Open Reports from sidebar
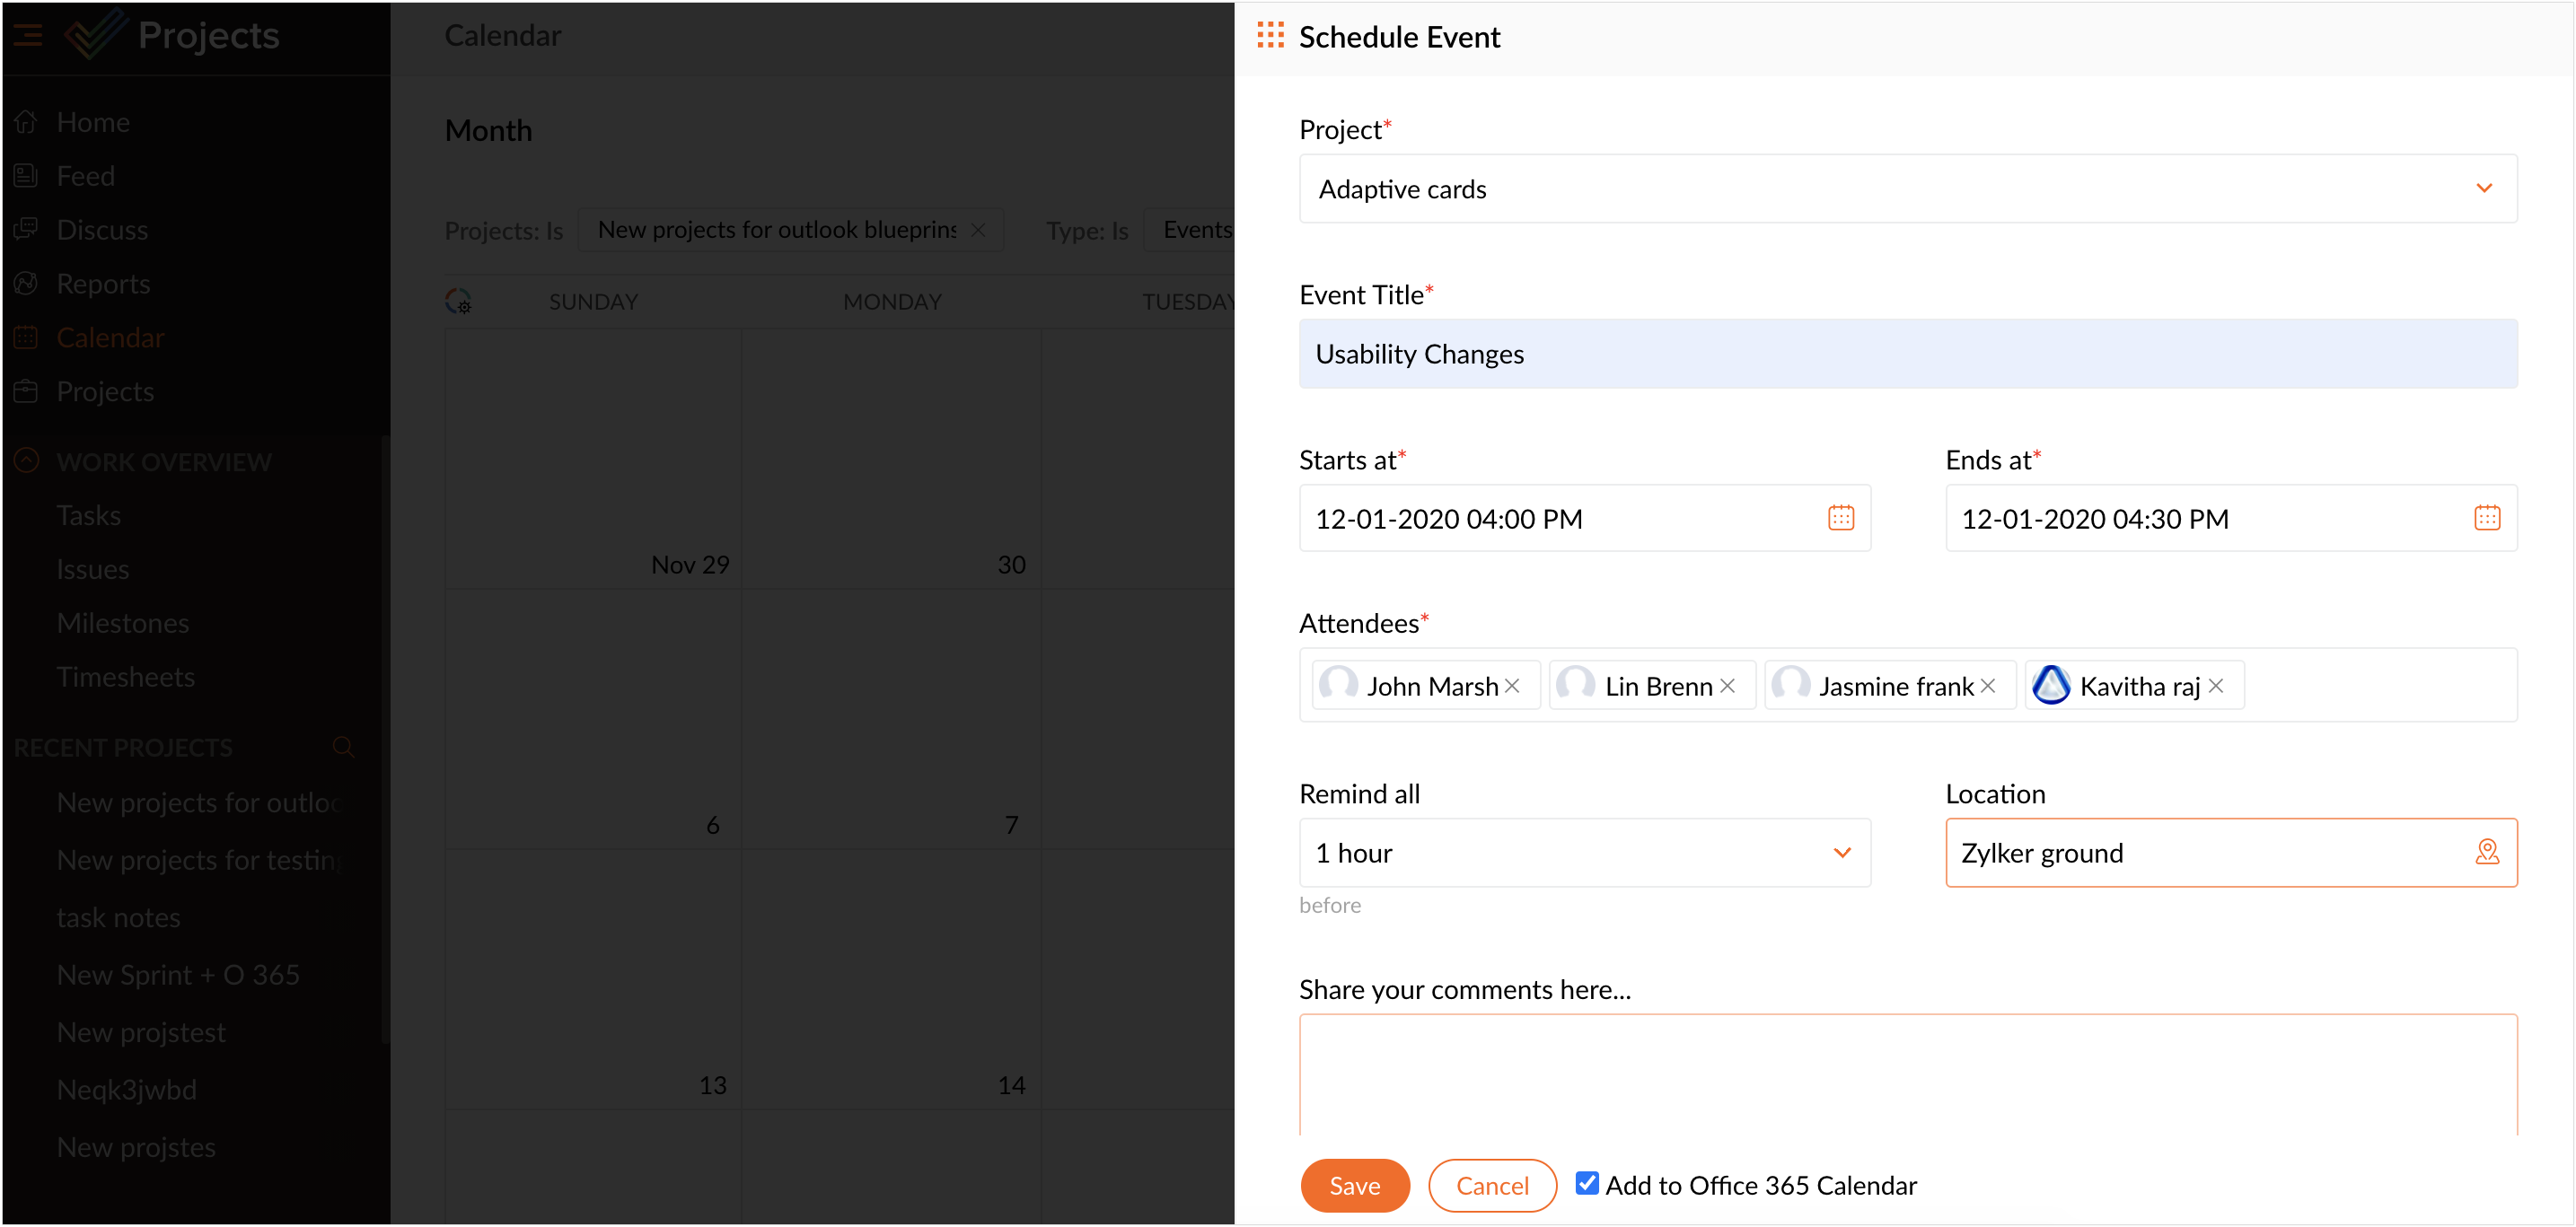2576x1227 pixels. pyautogui.click(x=103, y=284)
